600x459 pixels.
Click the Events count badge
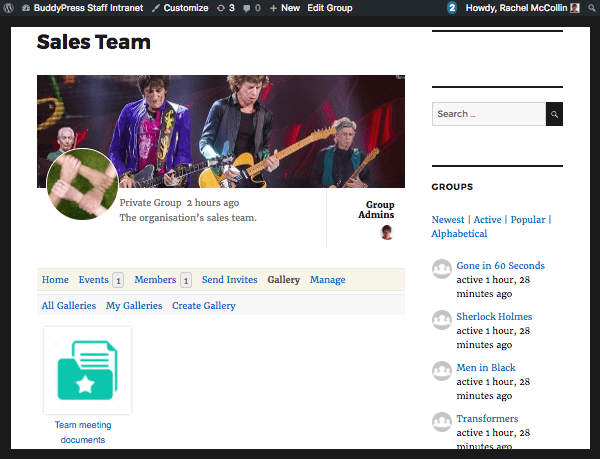118,280
